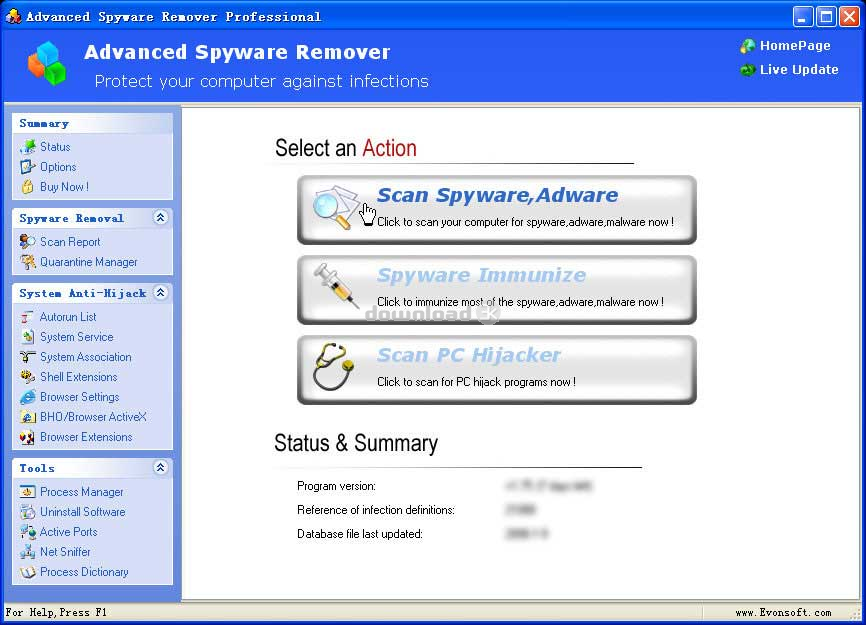
Task: Collapse the Tools panel
Action: 160,468
